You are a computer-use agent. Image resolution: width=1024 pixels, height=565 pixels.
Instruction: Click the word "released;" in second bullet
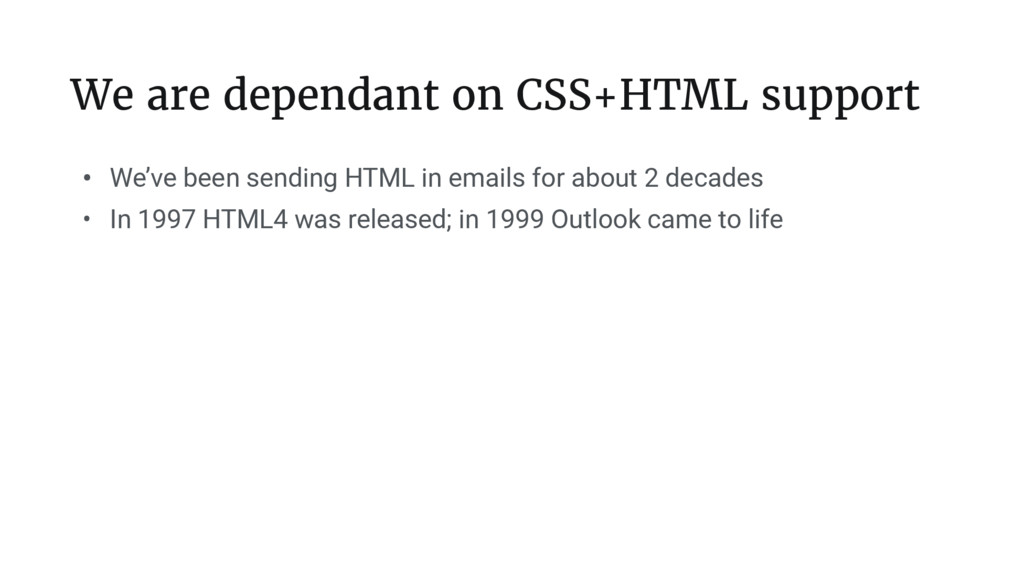(x=400, y=219)
